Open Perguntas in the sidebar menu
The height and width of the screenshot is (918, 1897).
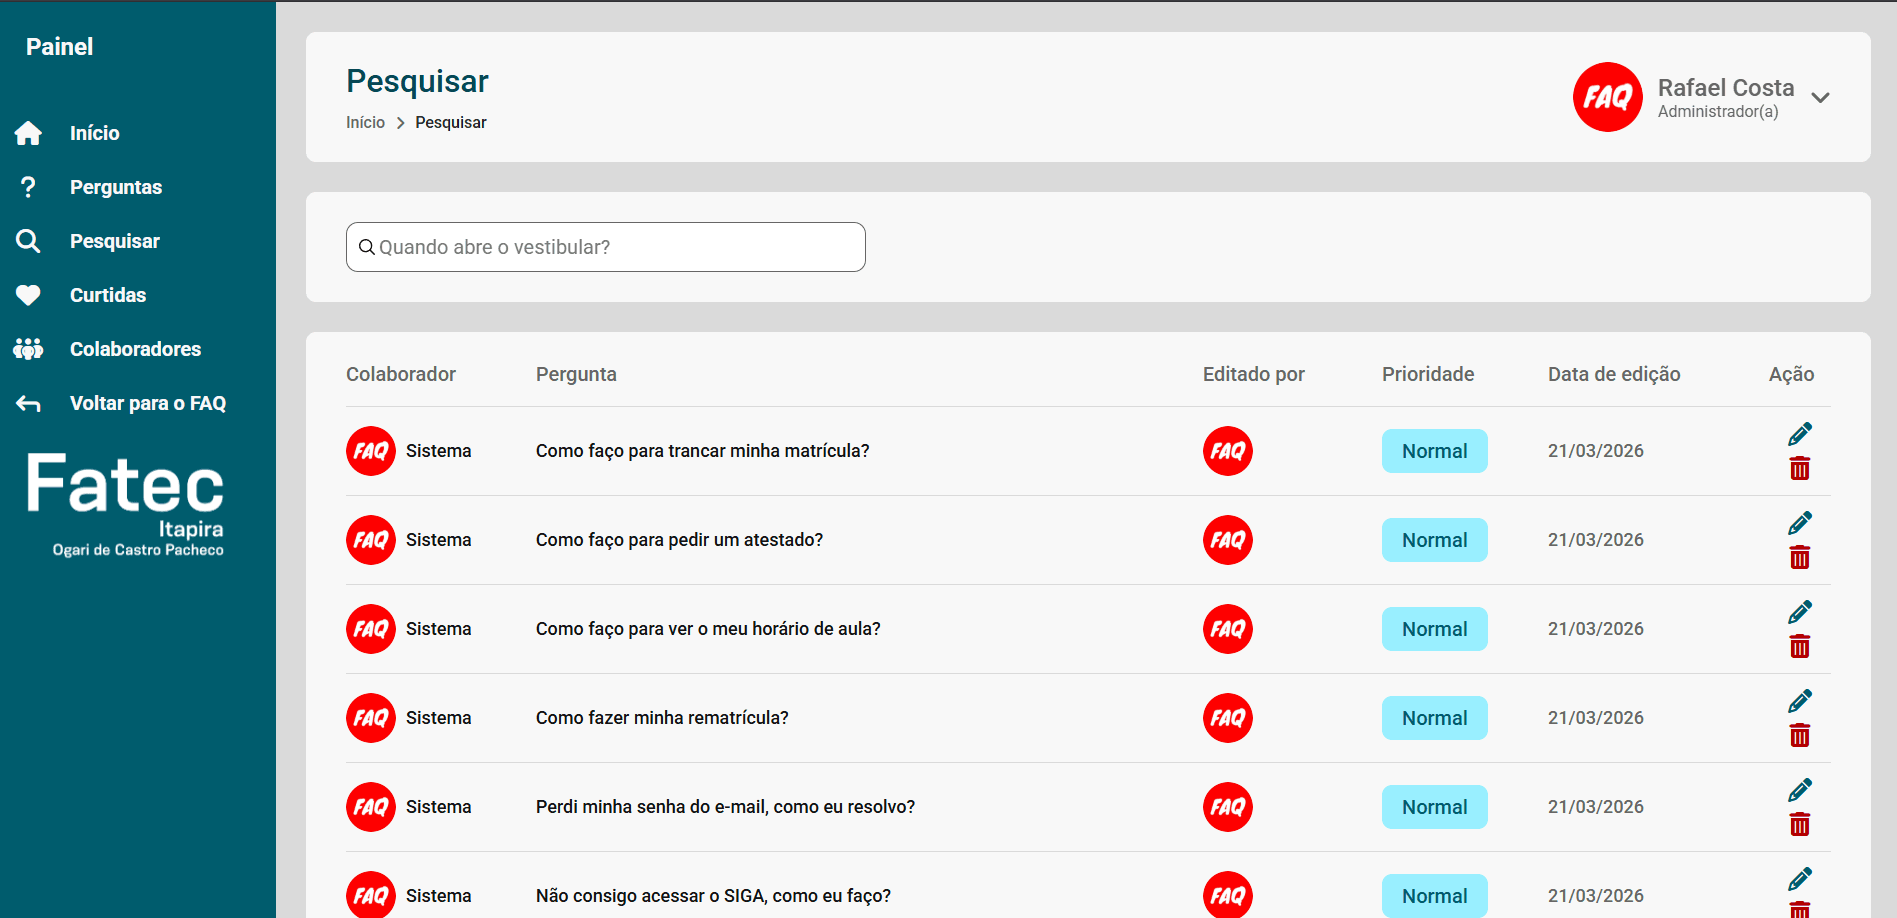coord(115,187)
